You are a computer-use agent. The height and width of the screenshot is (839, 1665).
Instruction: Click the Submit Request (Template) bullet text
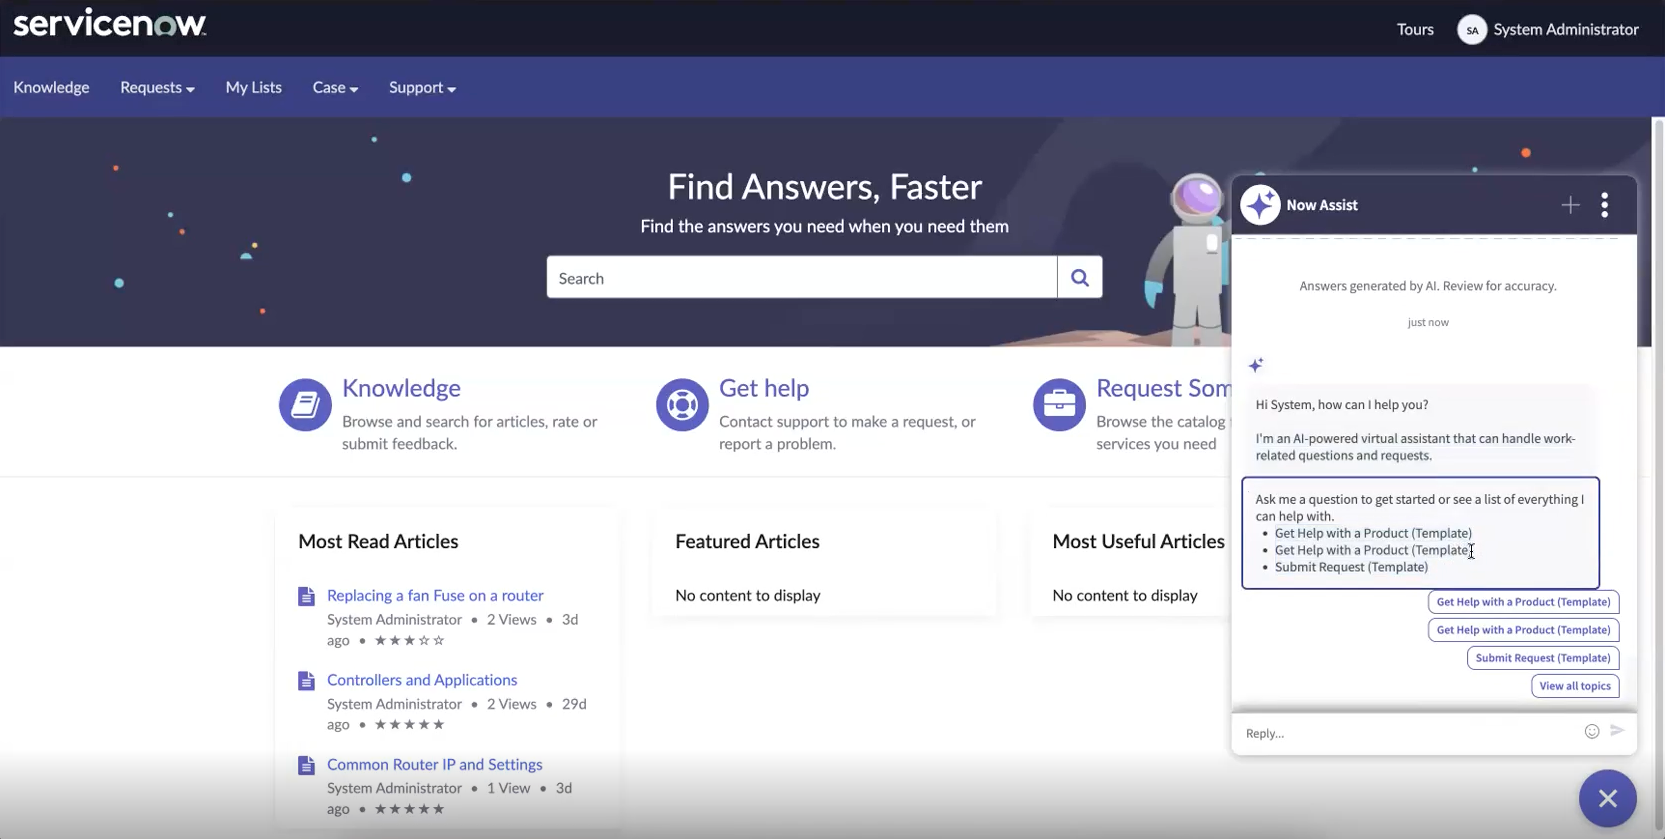(x=1351, y=567)
